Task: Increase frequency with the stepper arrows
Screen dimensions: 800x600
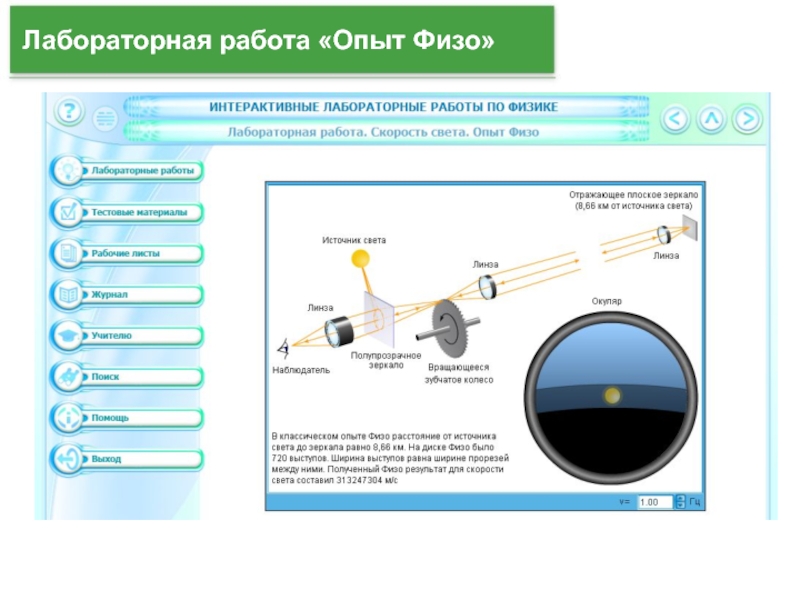Action: pyautogui.click(x=680, y=498)
